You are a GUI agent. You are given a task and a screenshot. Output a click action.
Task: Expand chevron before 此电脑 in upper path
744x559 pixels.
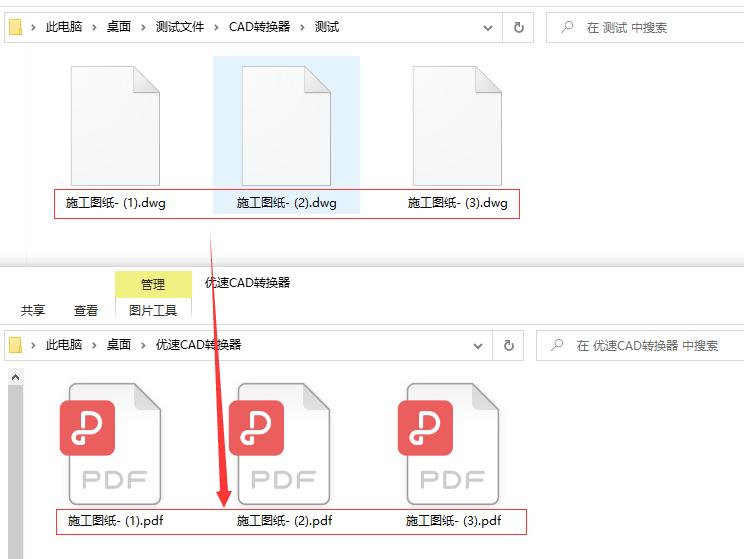(x=33, y=28)
